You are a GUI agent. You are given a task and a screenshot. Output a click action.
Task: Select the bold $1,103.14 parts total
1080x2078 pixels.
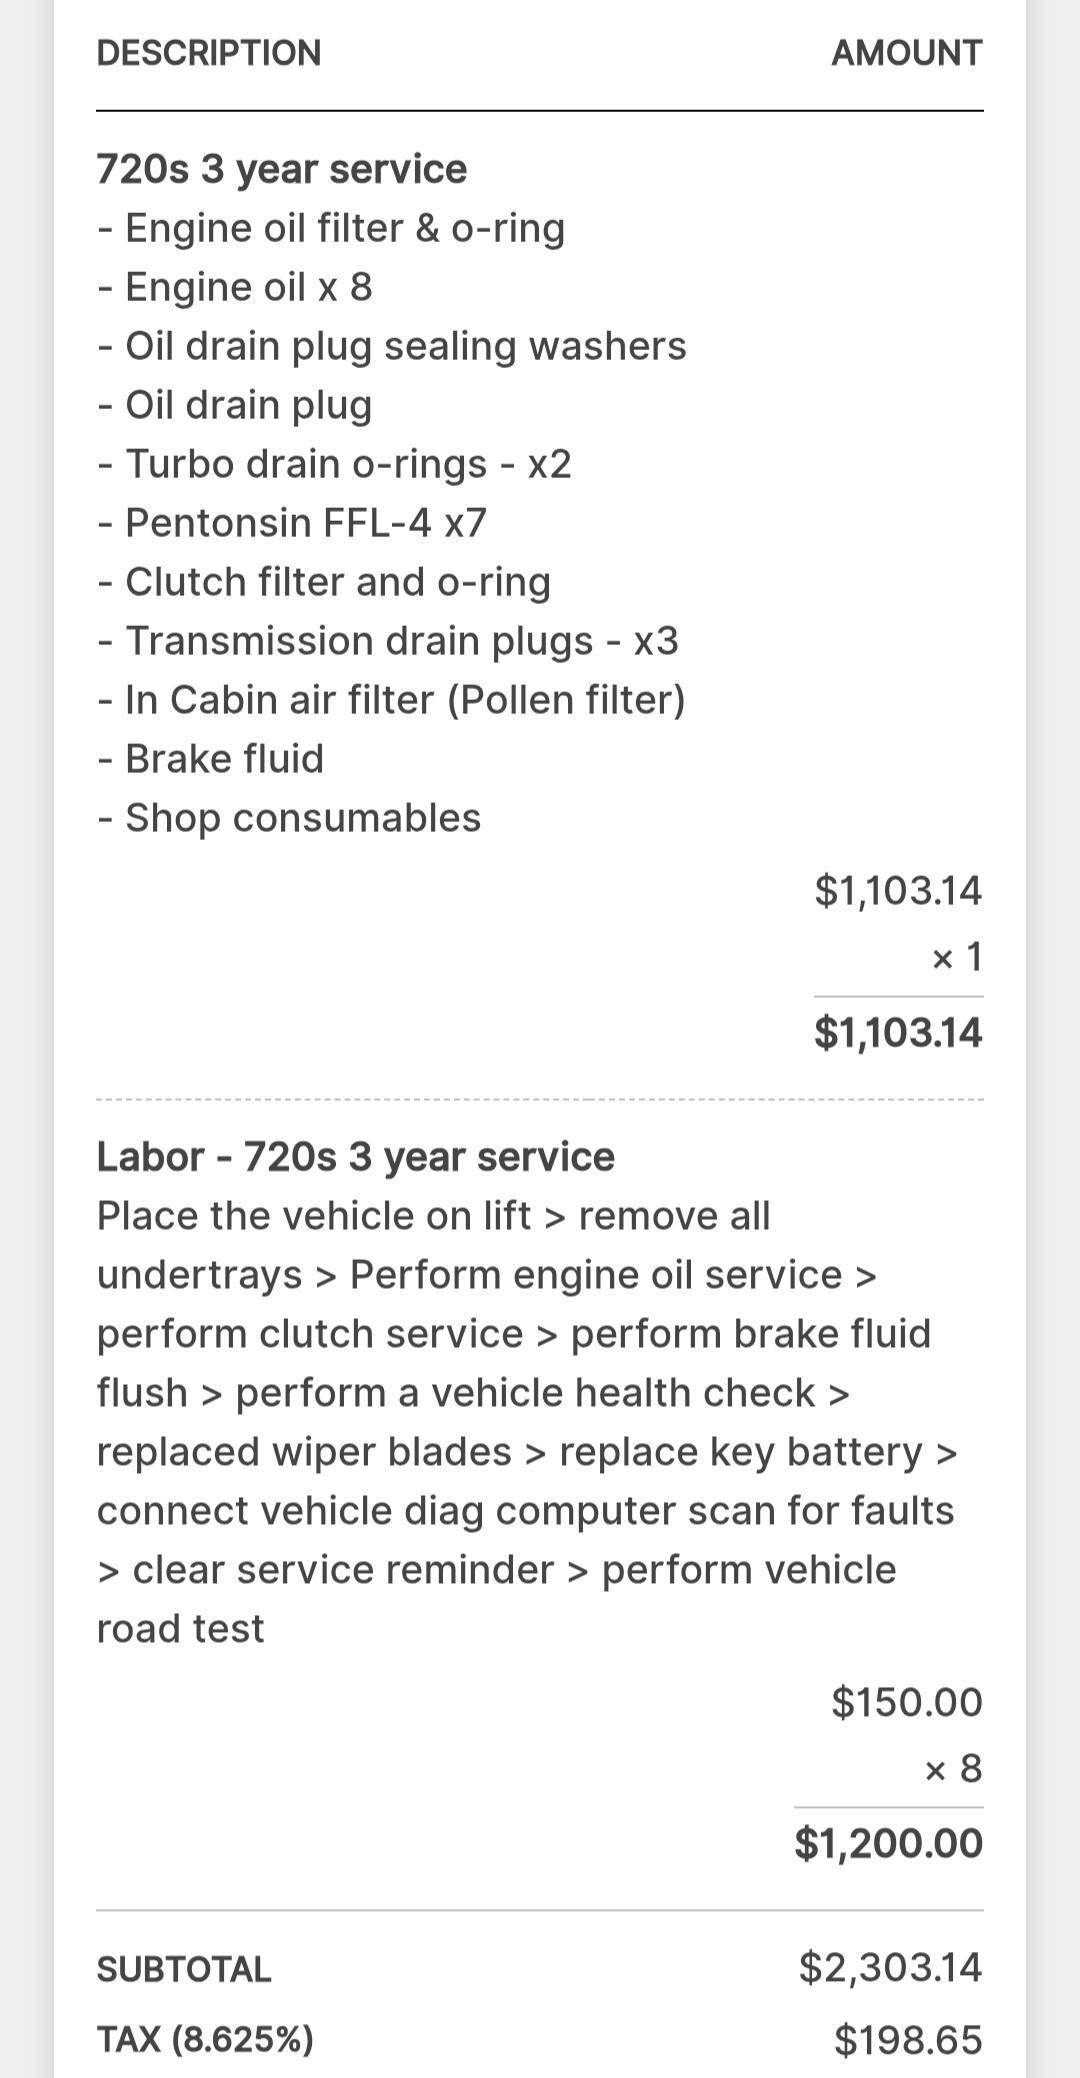pos(898,1032)
